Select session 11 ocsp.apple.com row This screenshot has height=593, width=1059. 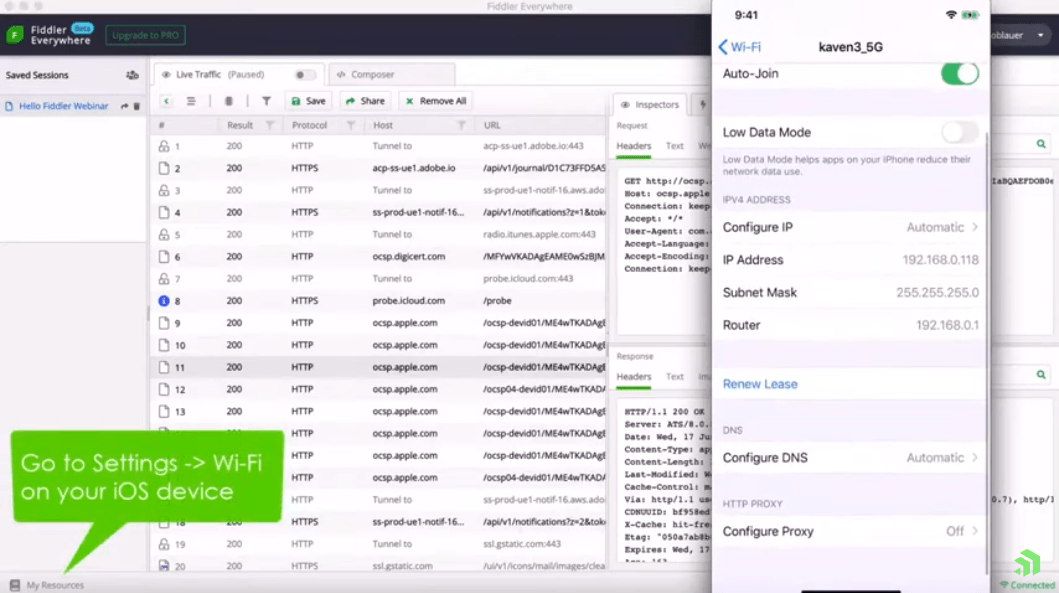[x=380, y=367]
